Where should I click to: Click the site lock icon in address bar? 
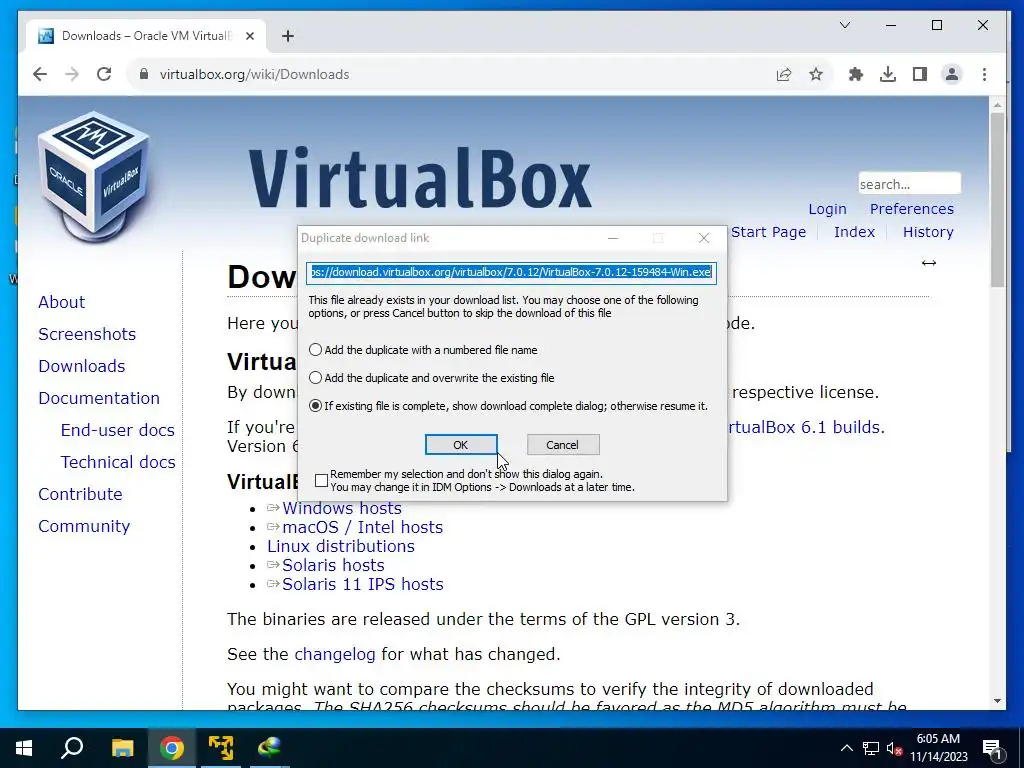144,74
